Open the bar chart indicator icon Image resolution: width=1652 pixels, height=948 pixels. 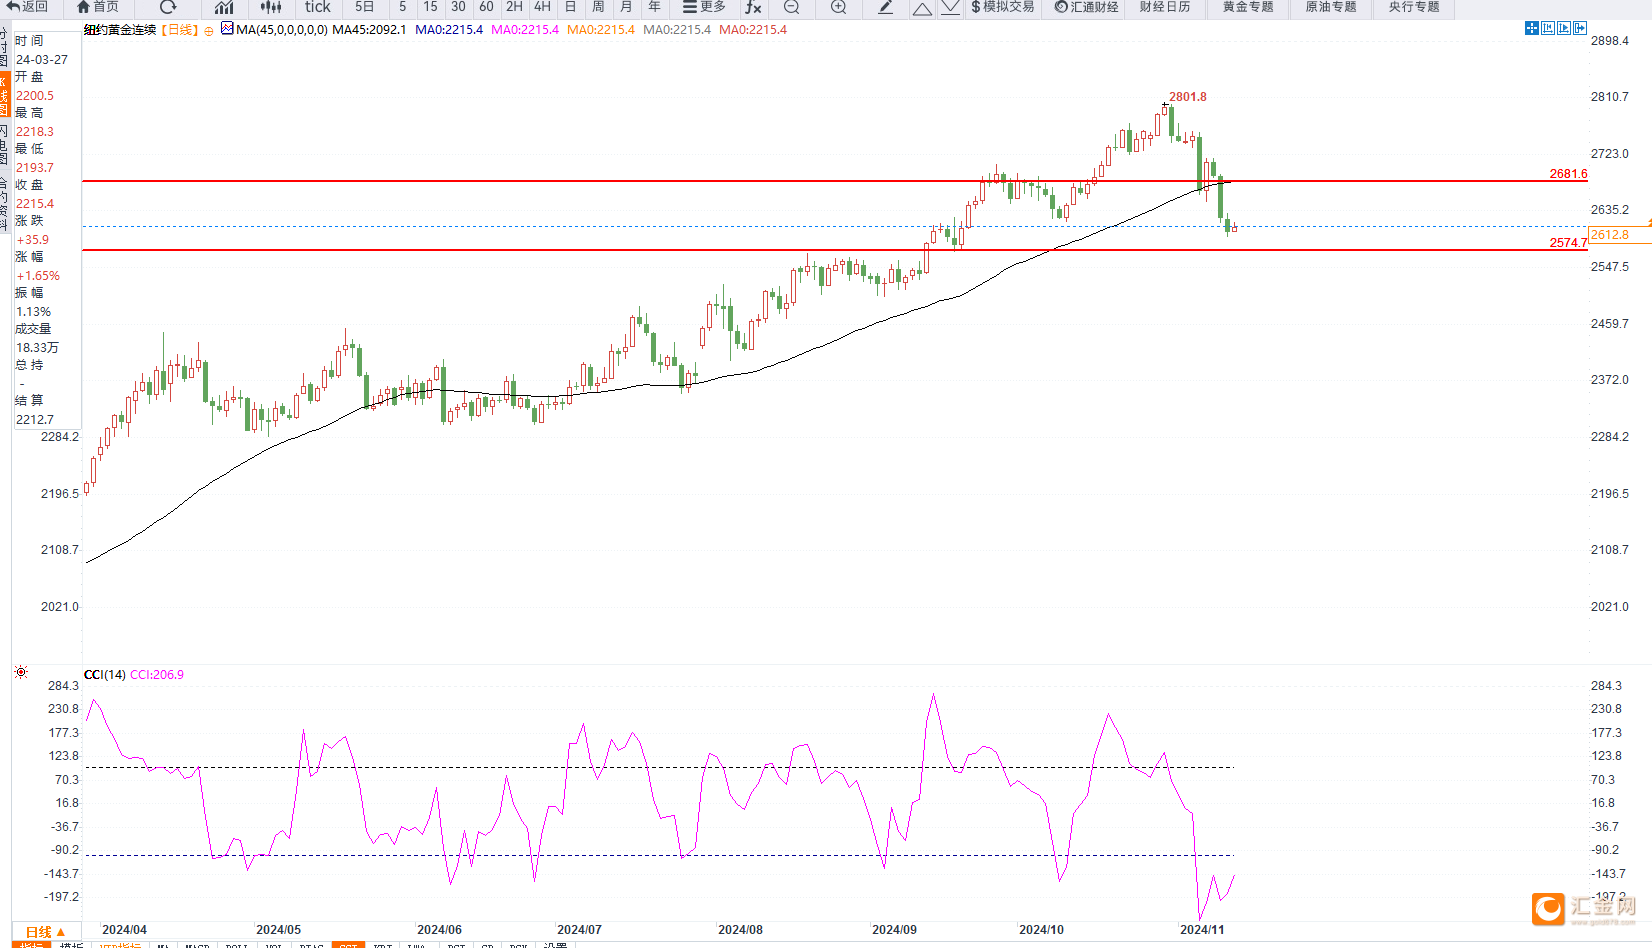[224, 7]
